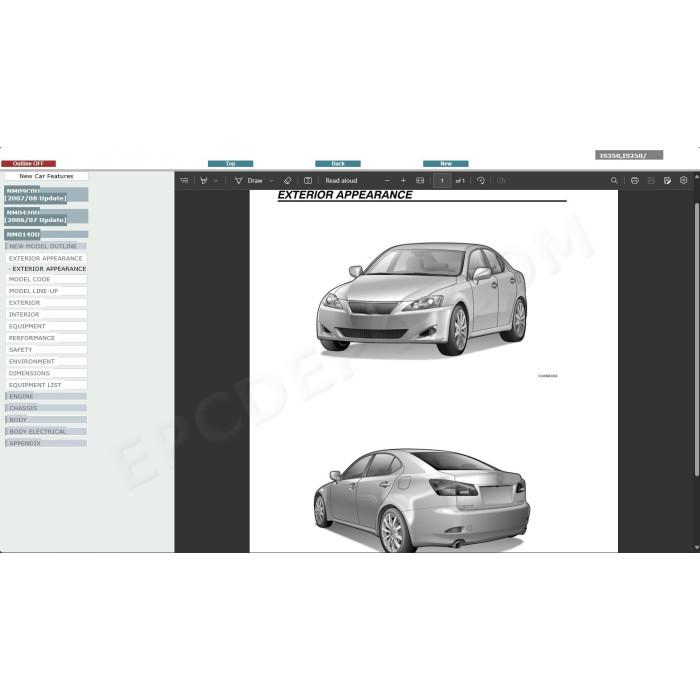Screen dimensions: 700x700
Task: Select the Erase tool icon
Action: (x=288, y=180)
